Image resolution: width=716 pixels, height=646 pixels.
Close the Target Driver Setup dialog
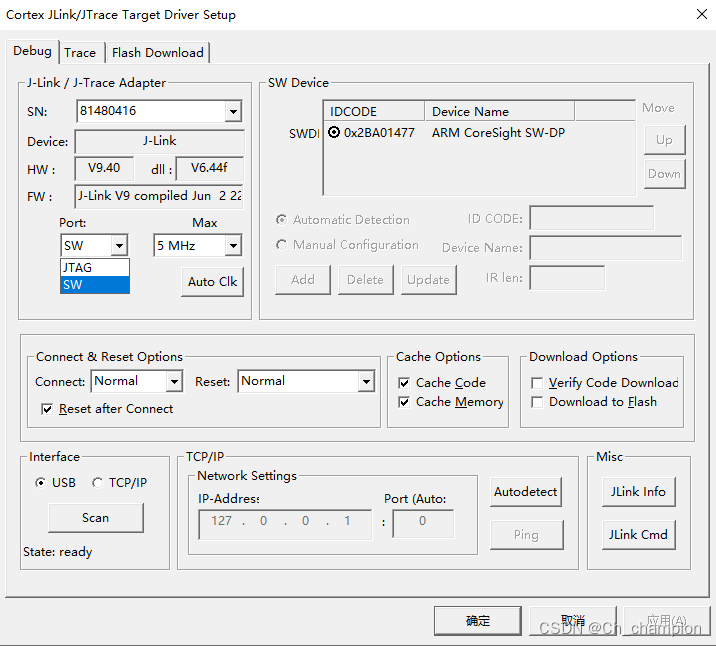click(x=702, y=14)
